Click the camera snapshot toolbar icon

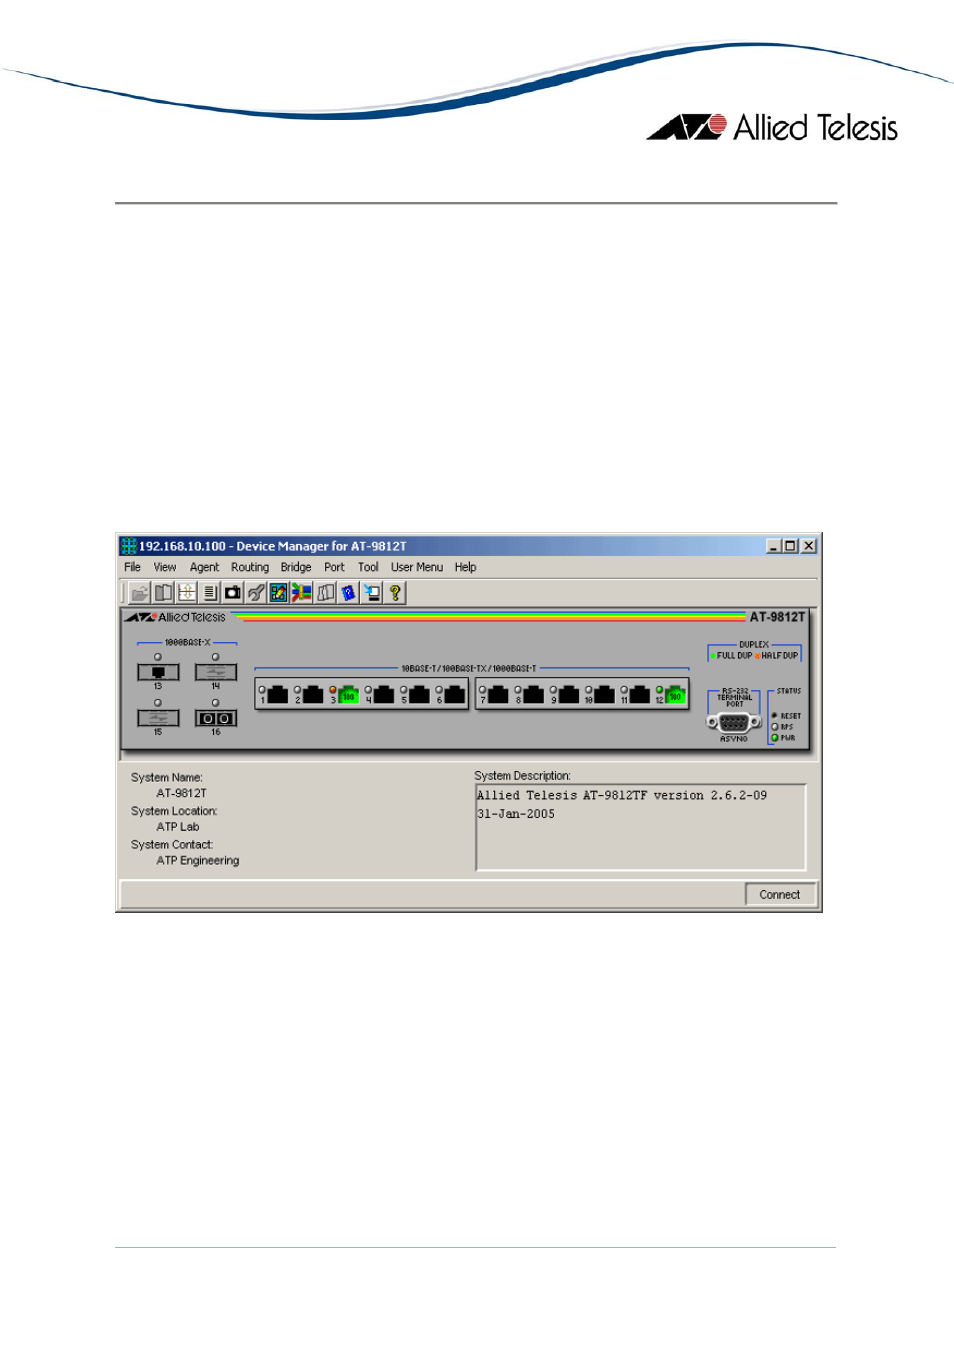coord(232,593)
